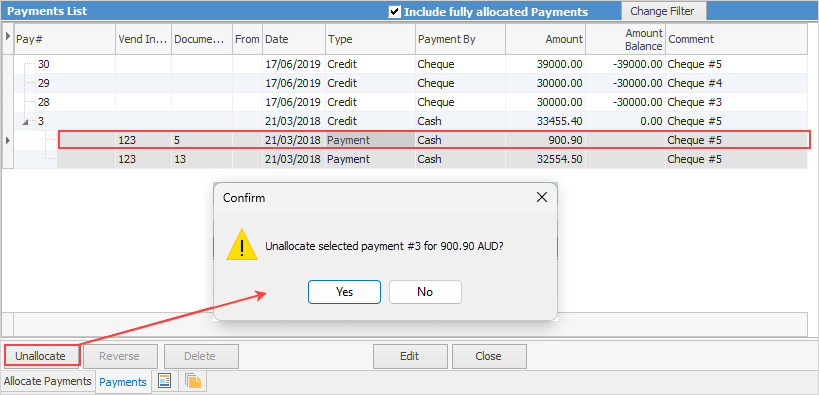Click the Cheque #4 comment cell
The height and width of the screenshot is (395, 819).
736,84
